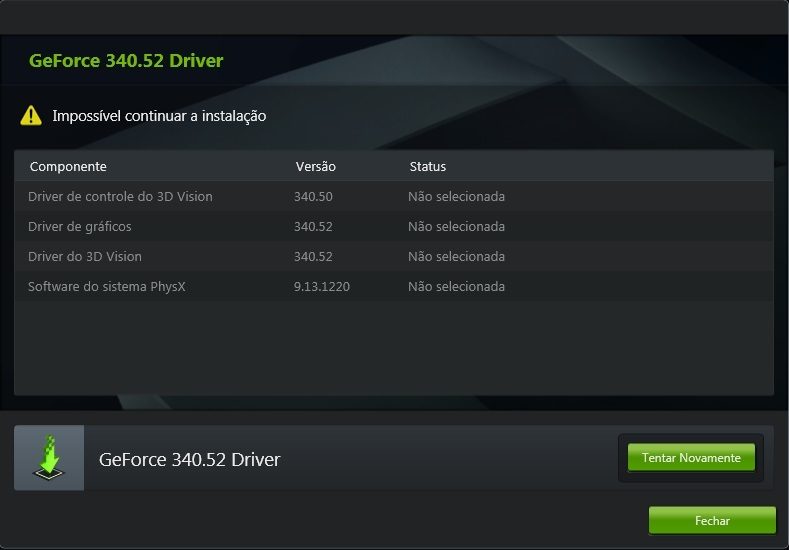Screen dimensions: 789x550
Task: Select the Driver de gráficos row
Action: (394, 226)
